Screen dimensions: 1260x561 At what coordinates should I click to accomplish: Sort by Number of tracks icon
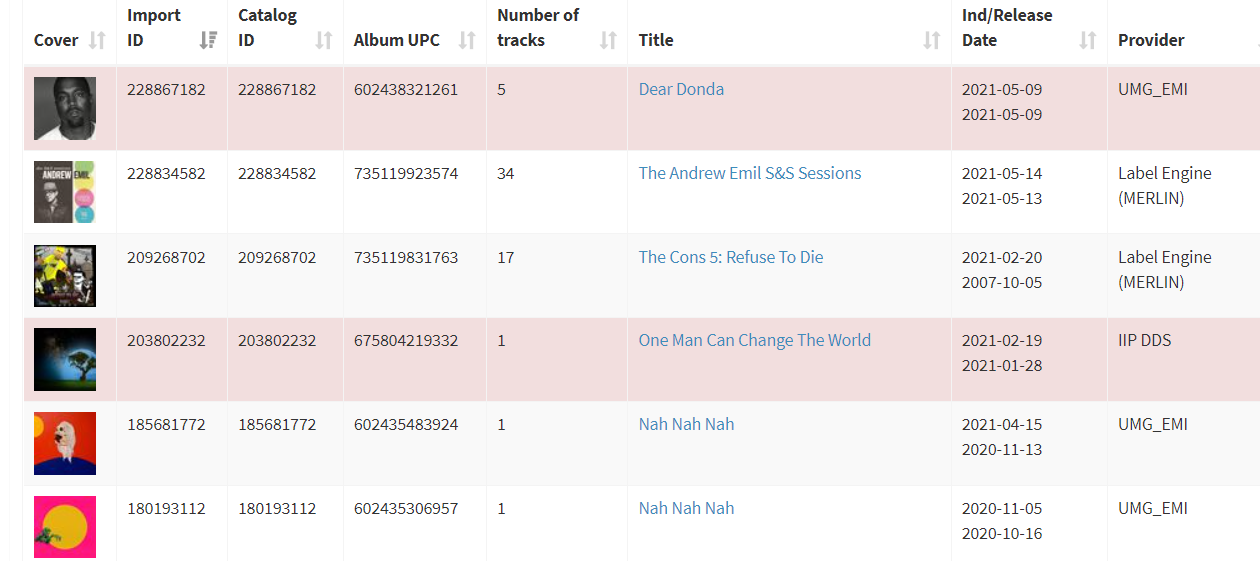(x=608, y=40)
